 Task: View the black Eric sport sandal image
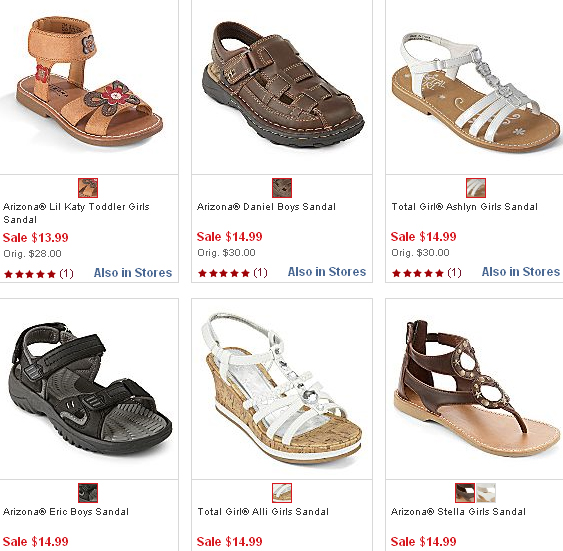(x=90, y=388)
